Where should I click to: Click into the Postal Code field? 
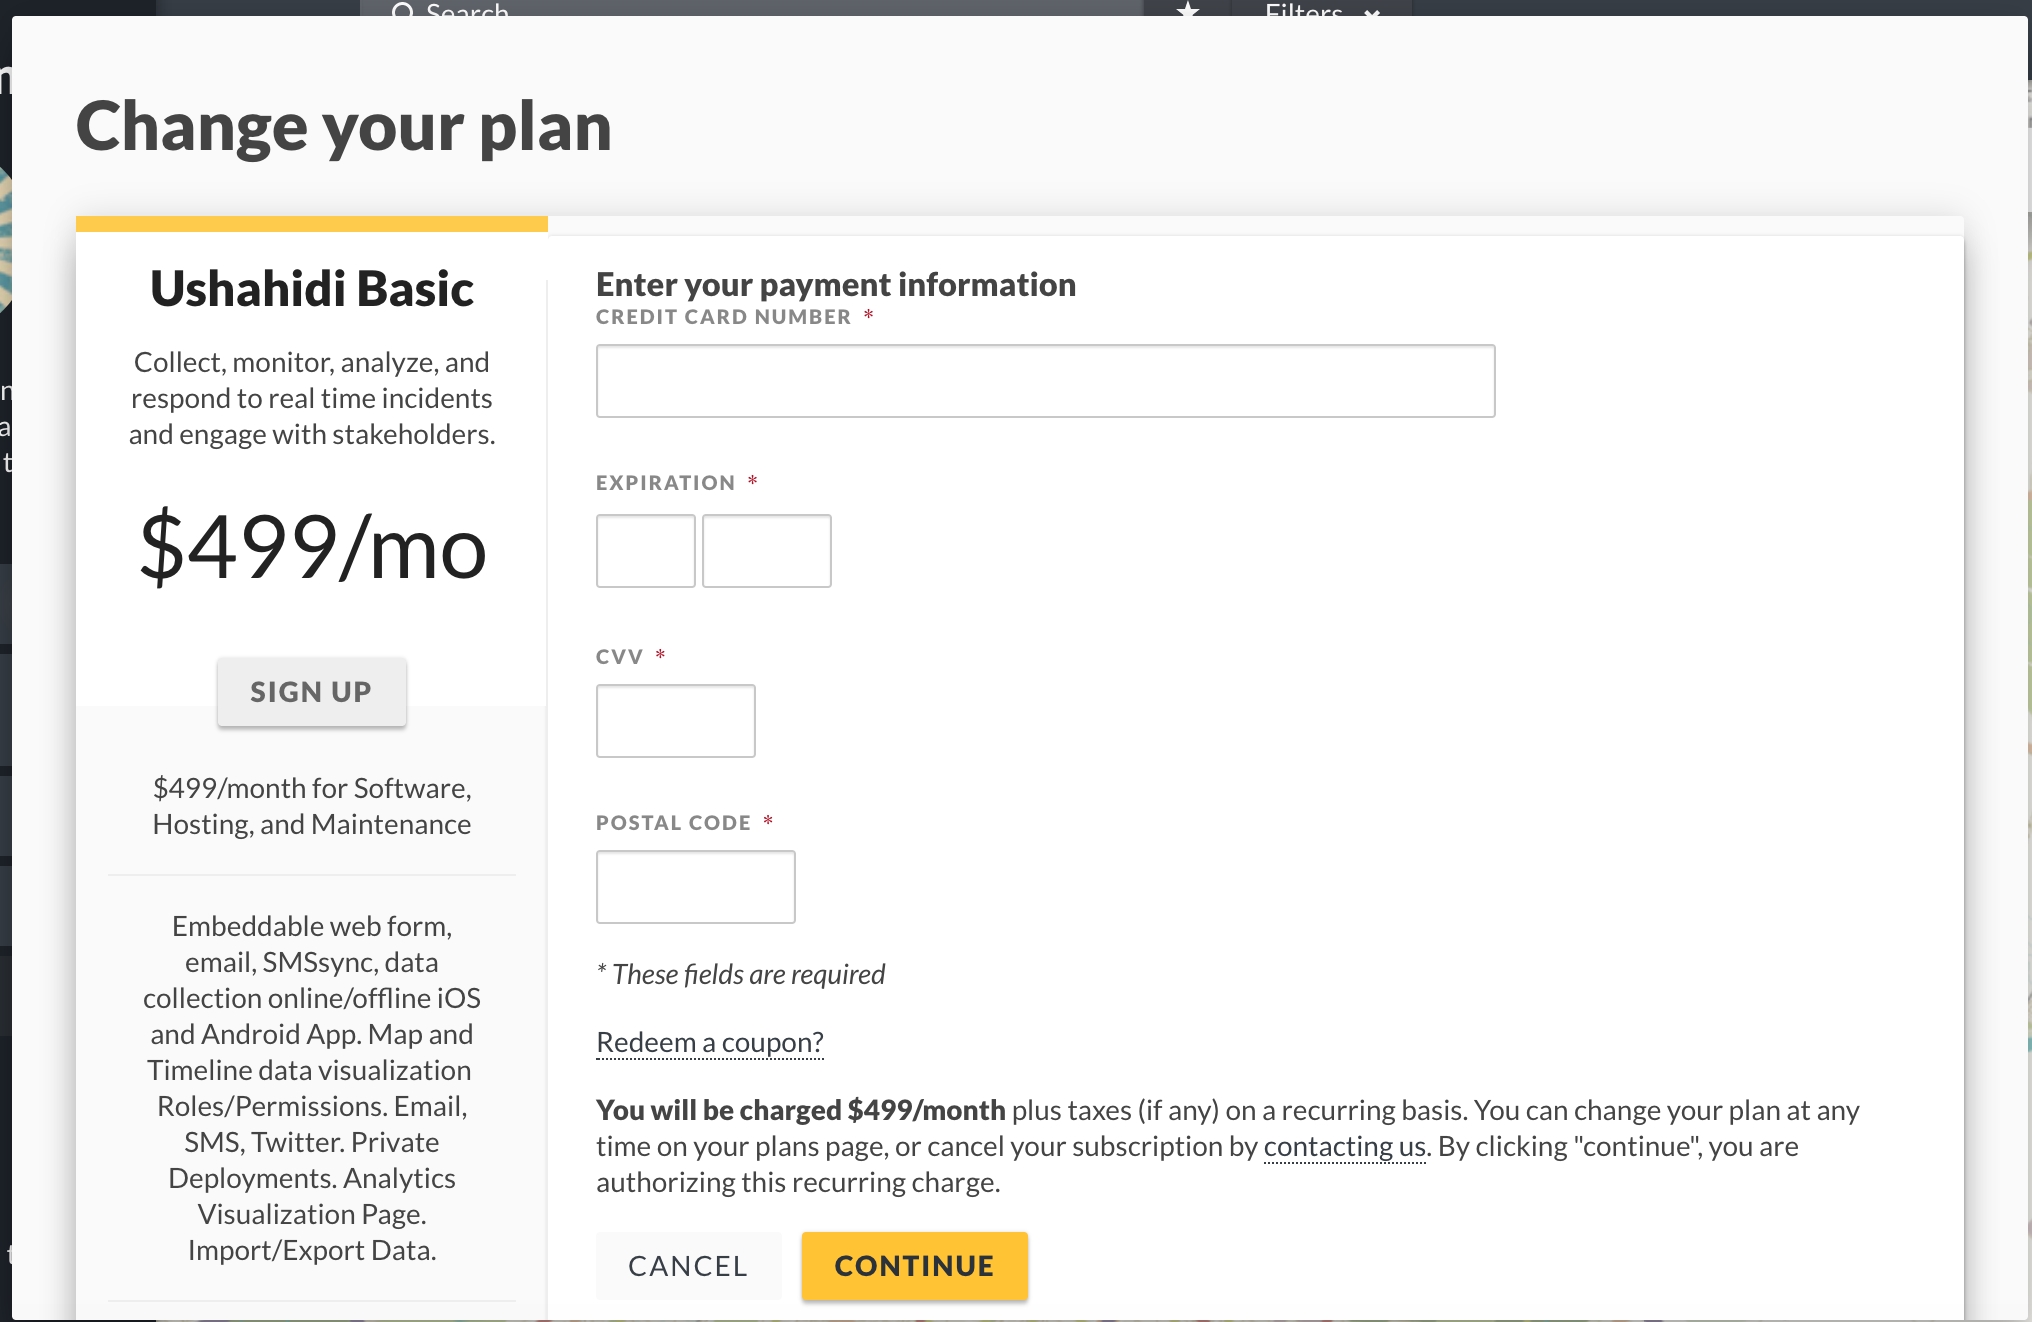[x=695, y=887]
